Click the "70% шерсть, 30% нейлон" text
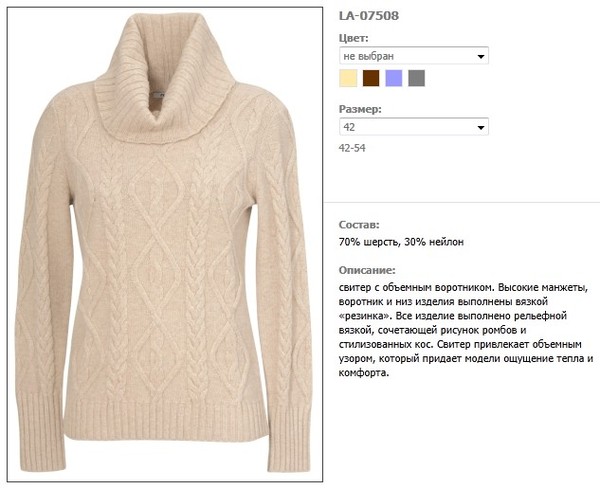 [401, 242]
